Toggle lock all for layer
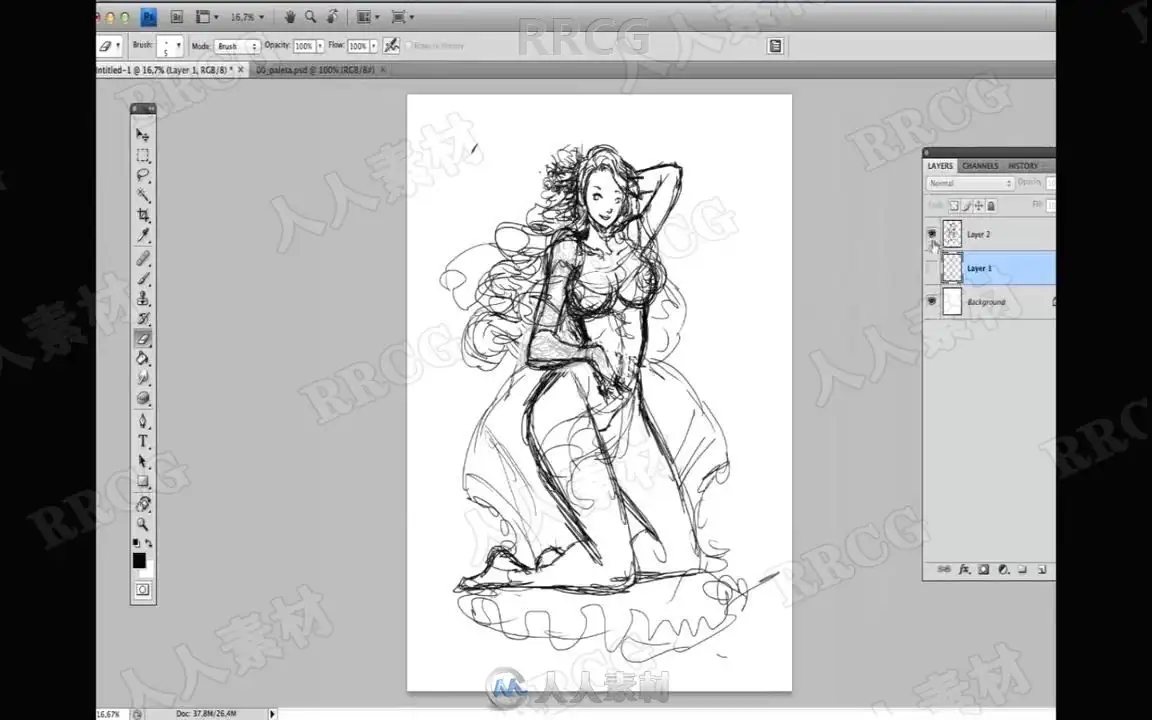 991,206
